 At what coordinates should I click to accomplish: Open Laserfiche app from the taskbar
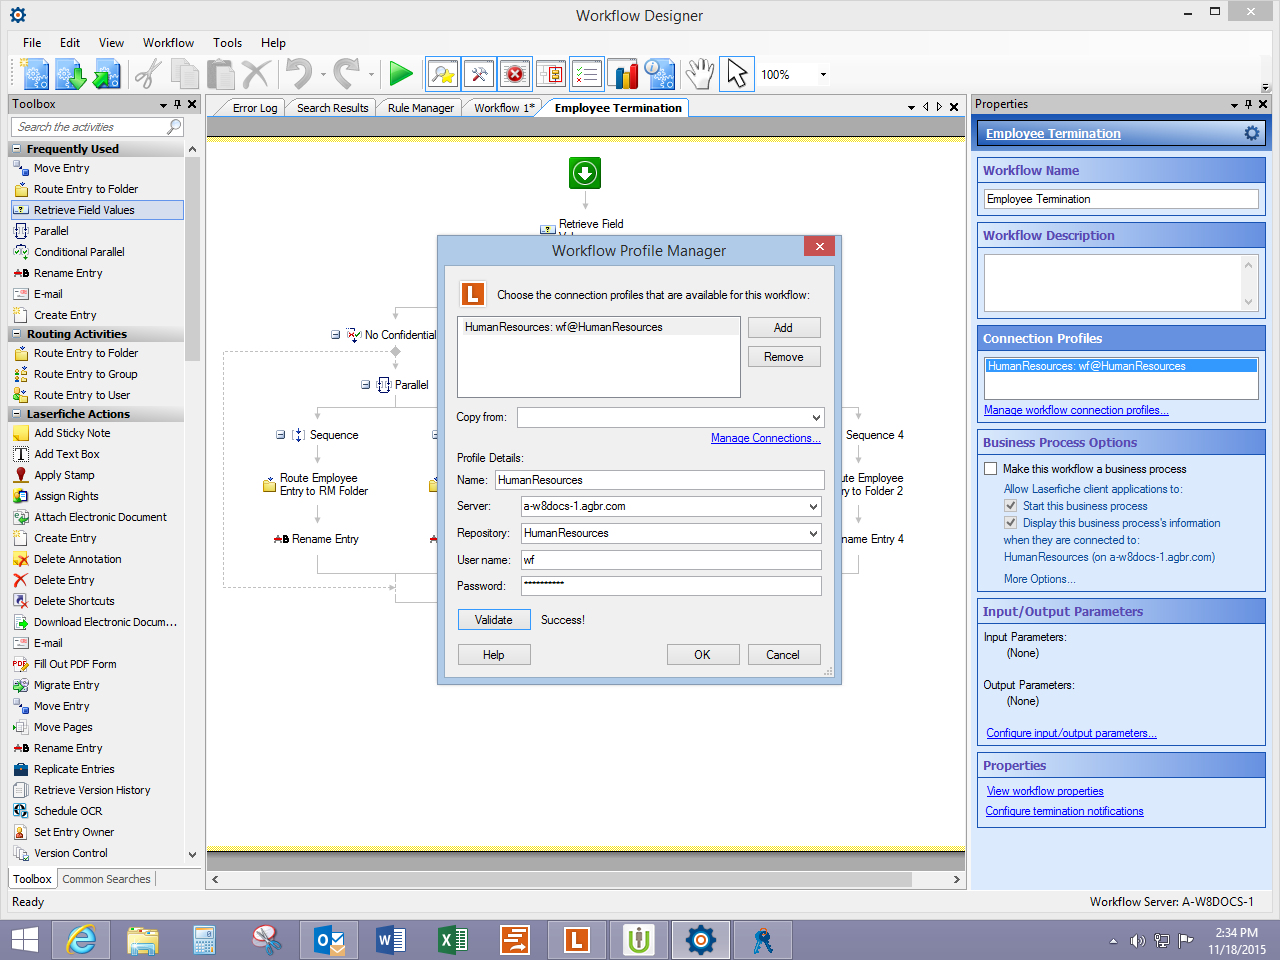(x=576, y=940)
